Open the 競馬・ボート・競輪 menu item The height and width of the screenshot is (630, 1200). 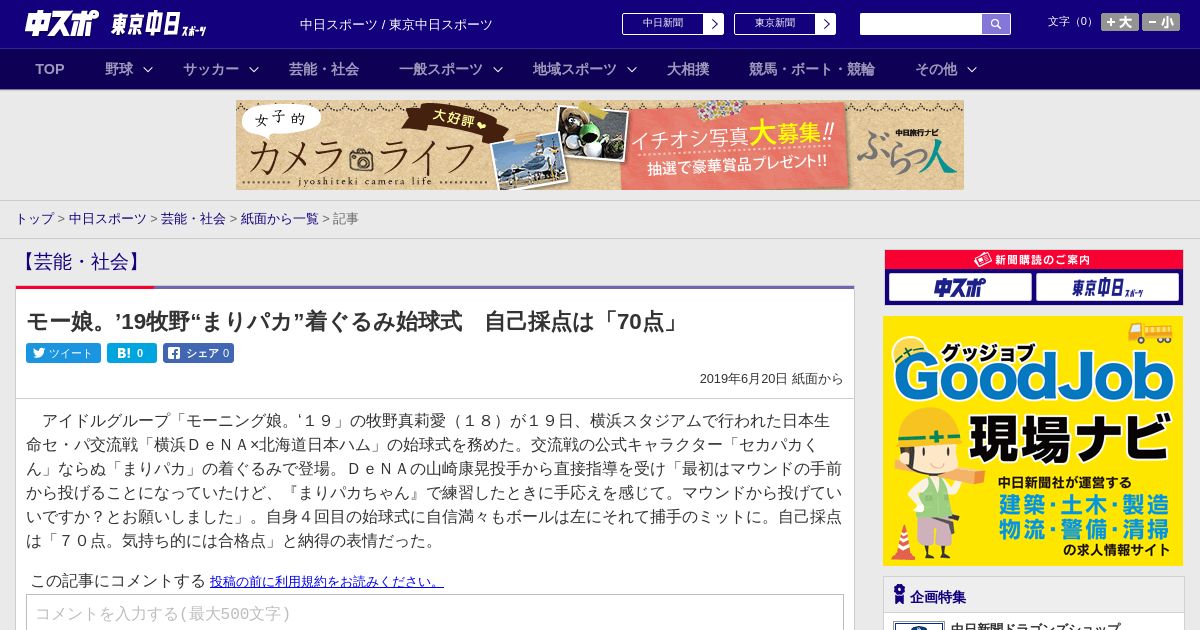[812, 69]
